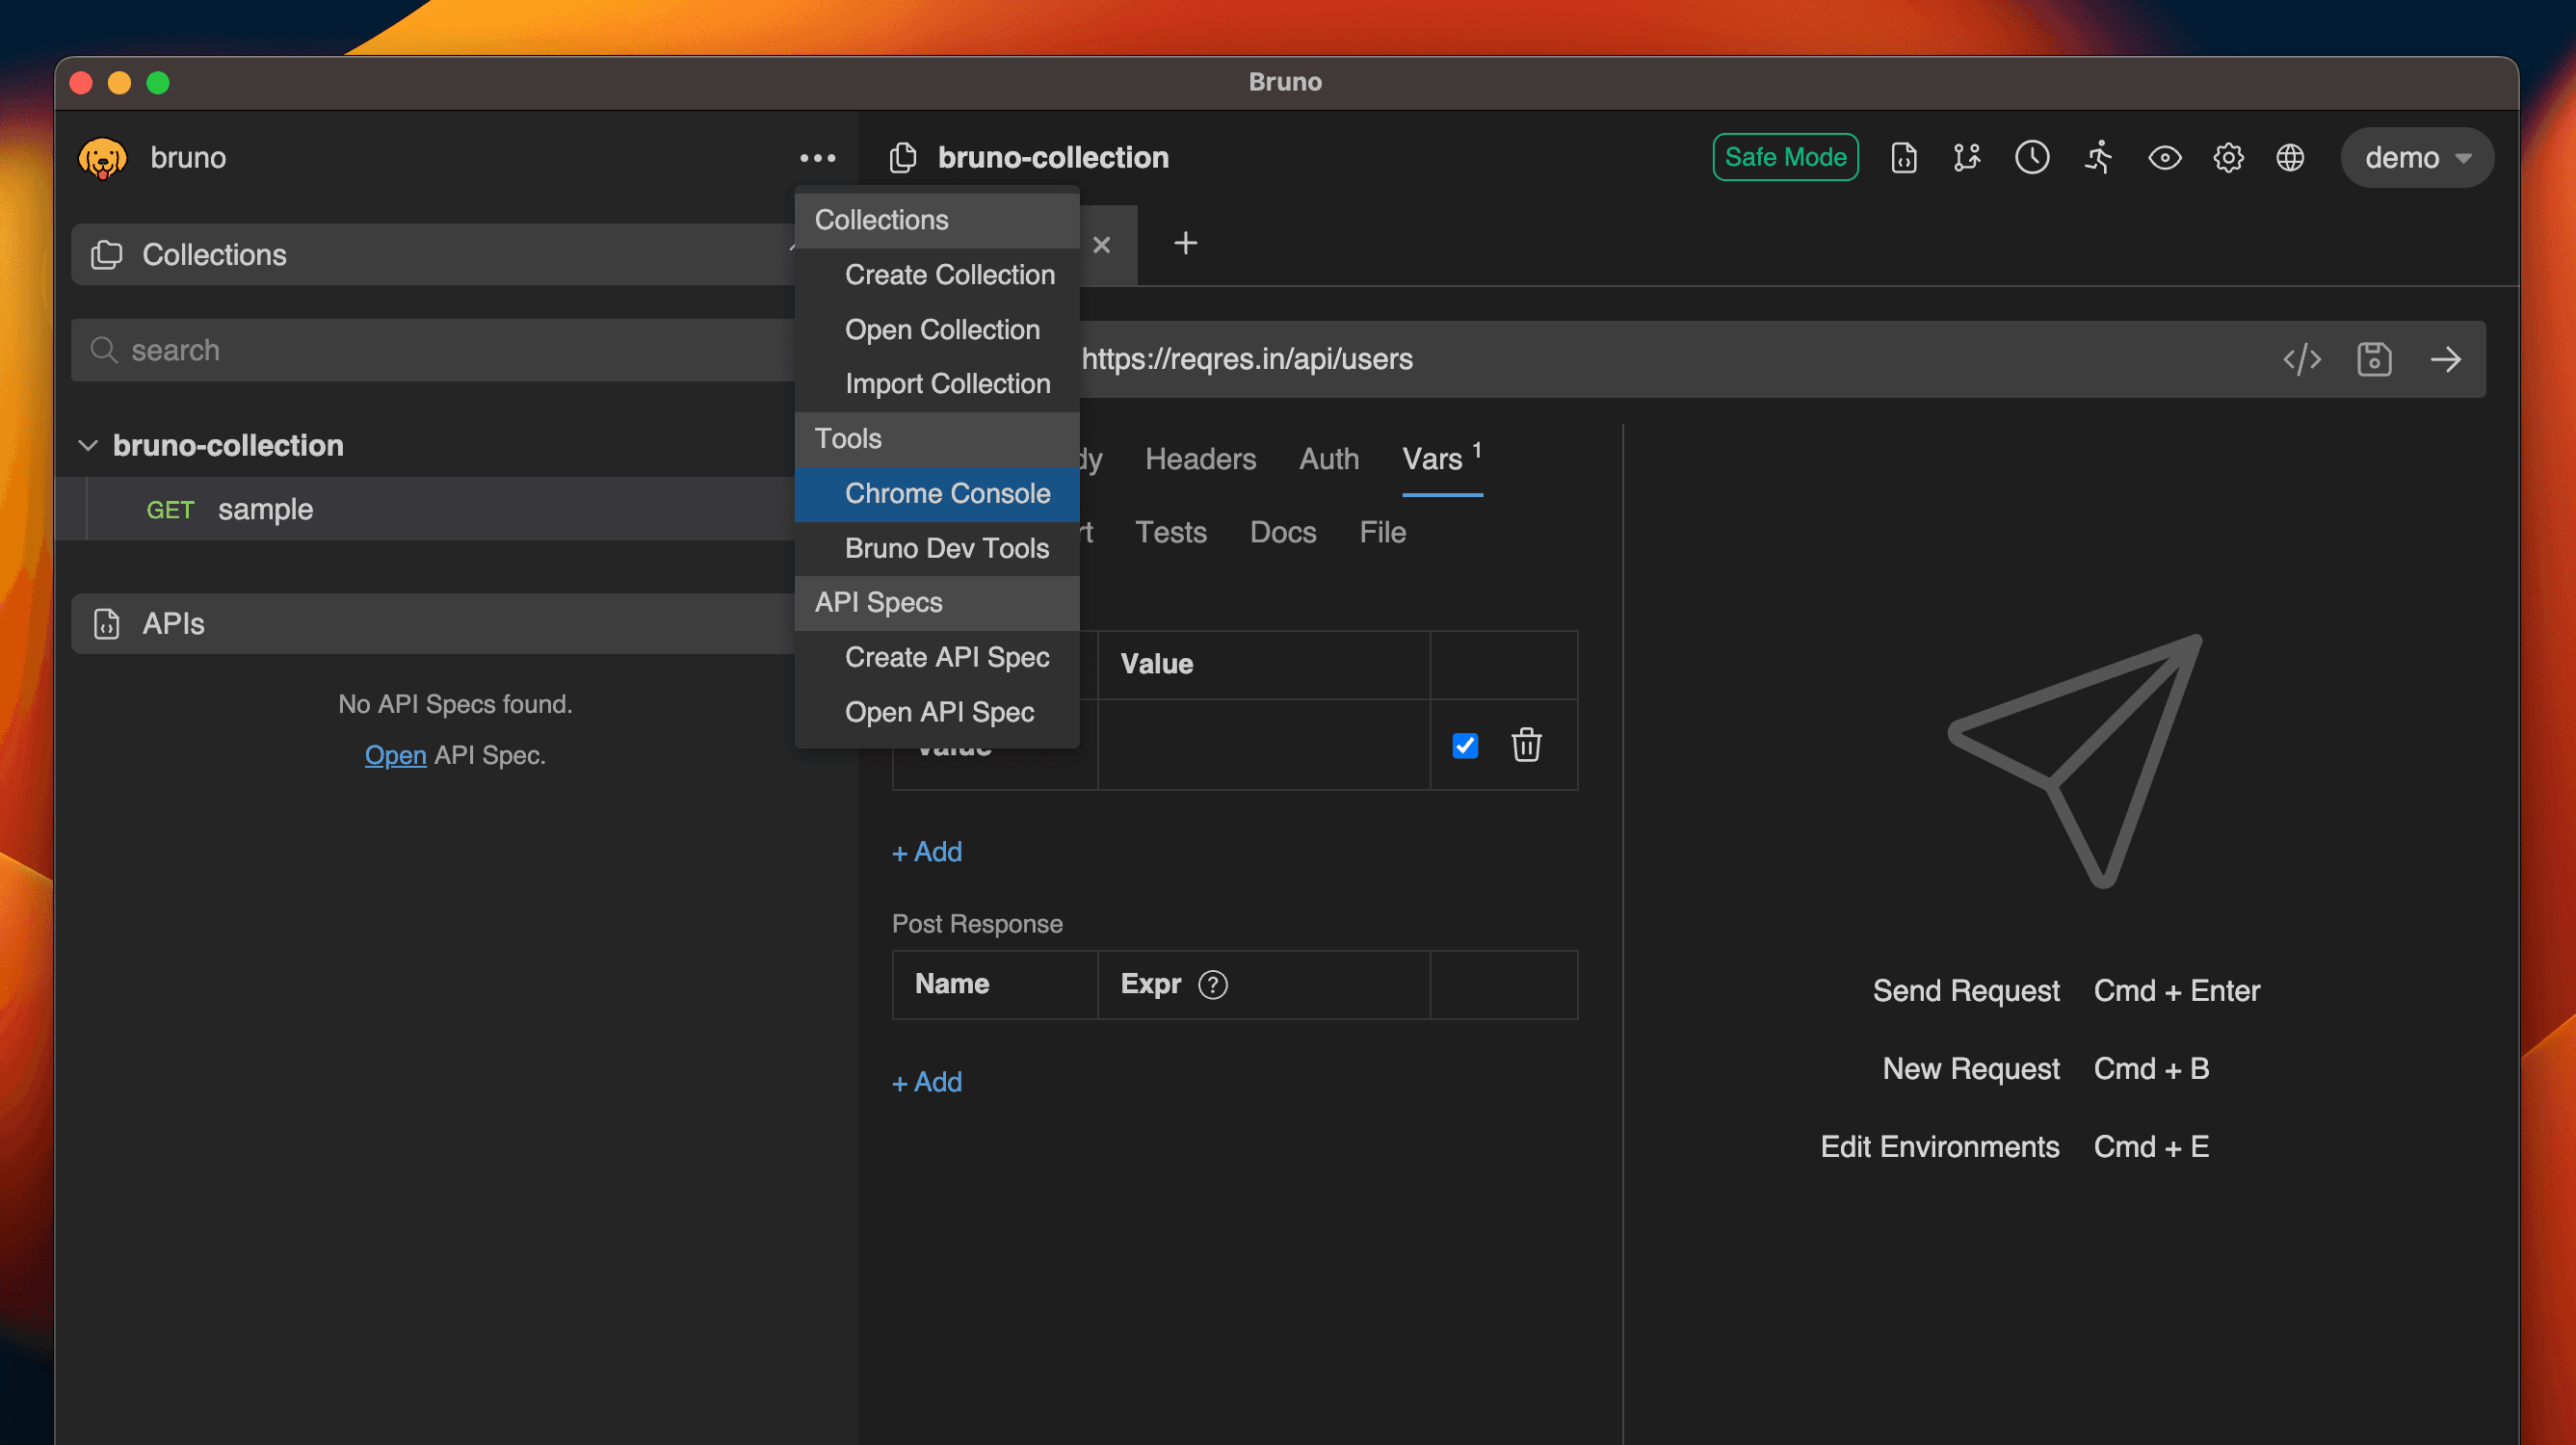The height and width of the screenshot is (1445, 2576).
Task: Collapse the bruno-collection tree
Action: (88, 445)
